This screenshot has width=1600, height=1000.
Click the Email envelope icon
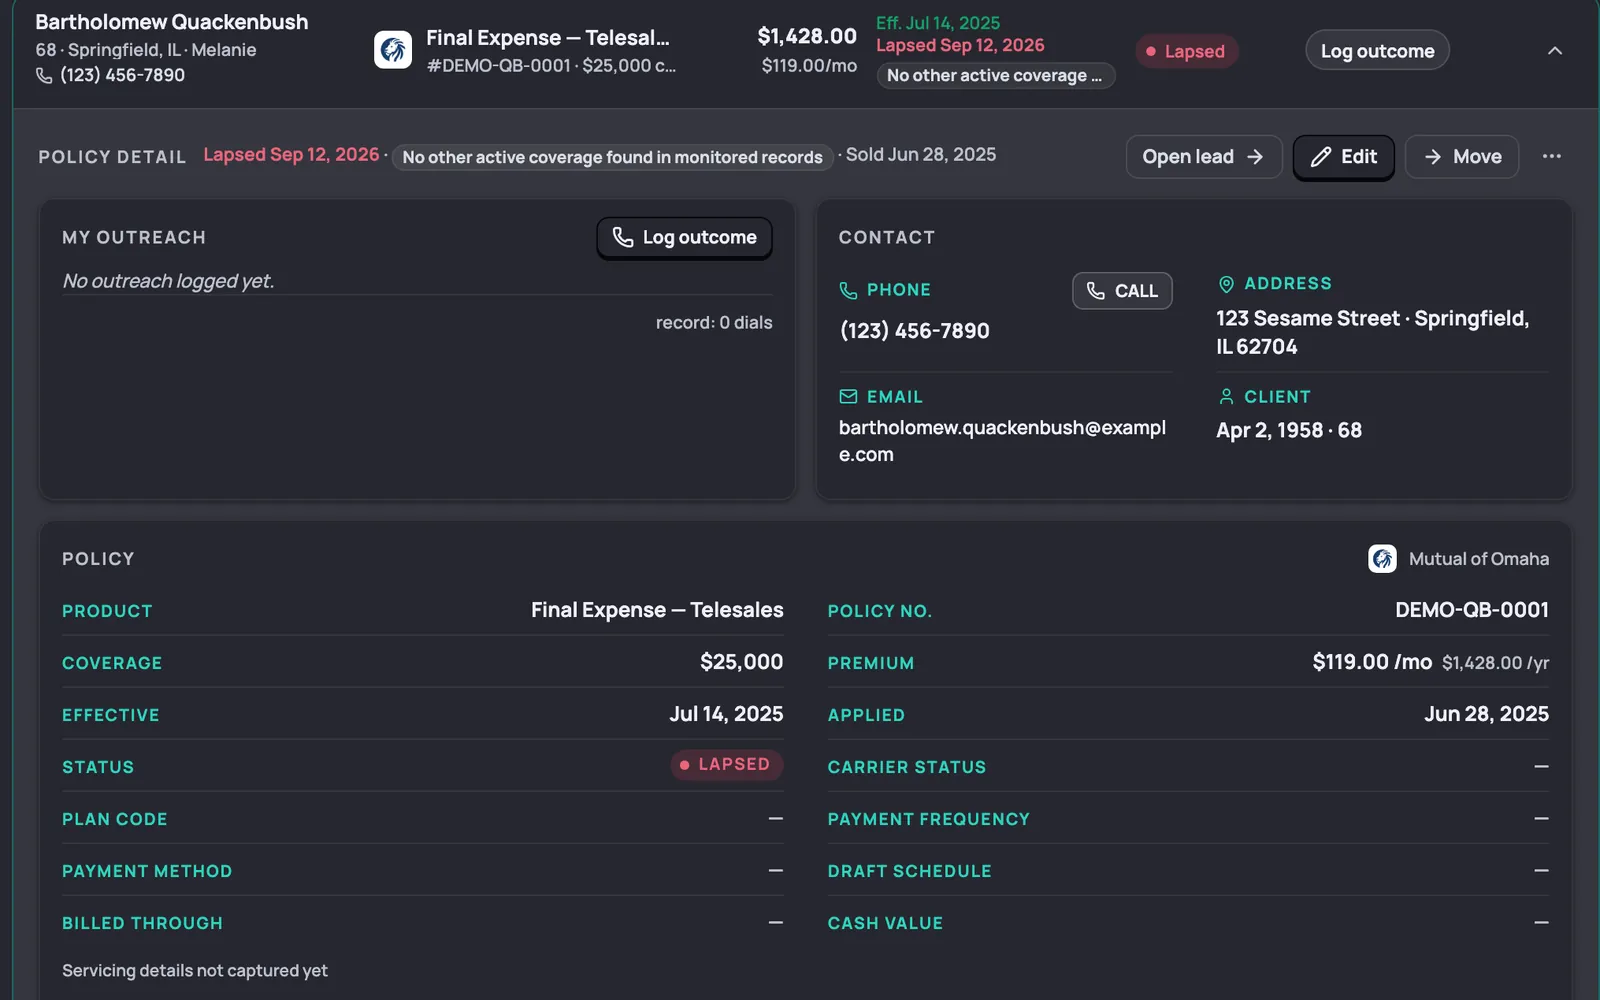tap(848, 397)
